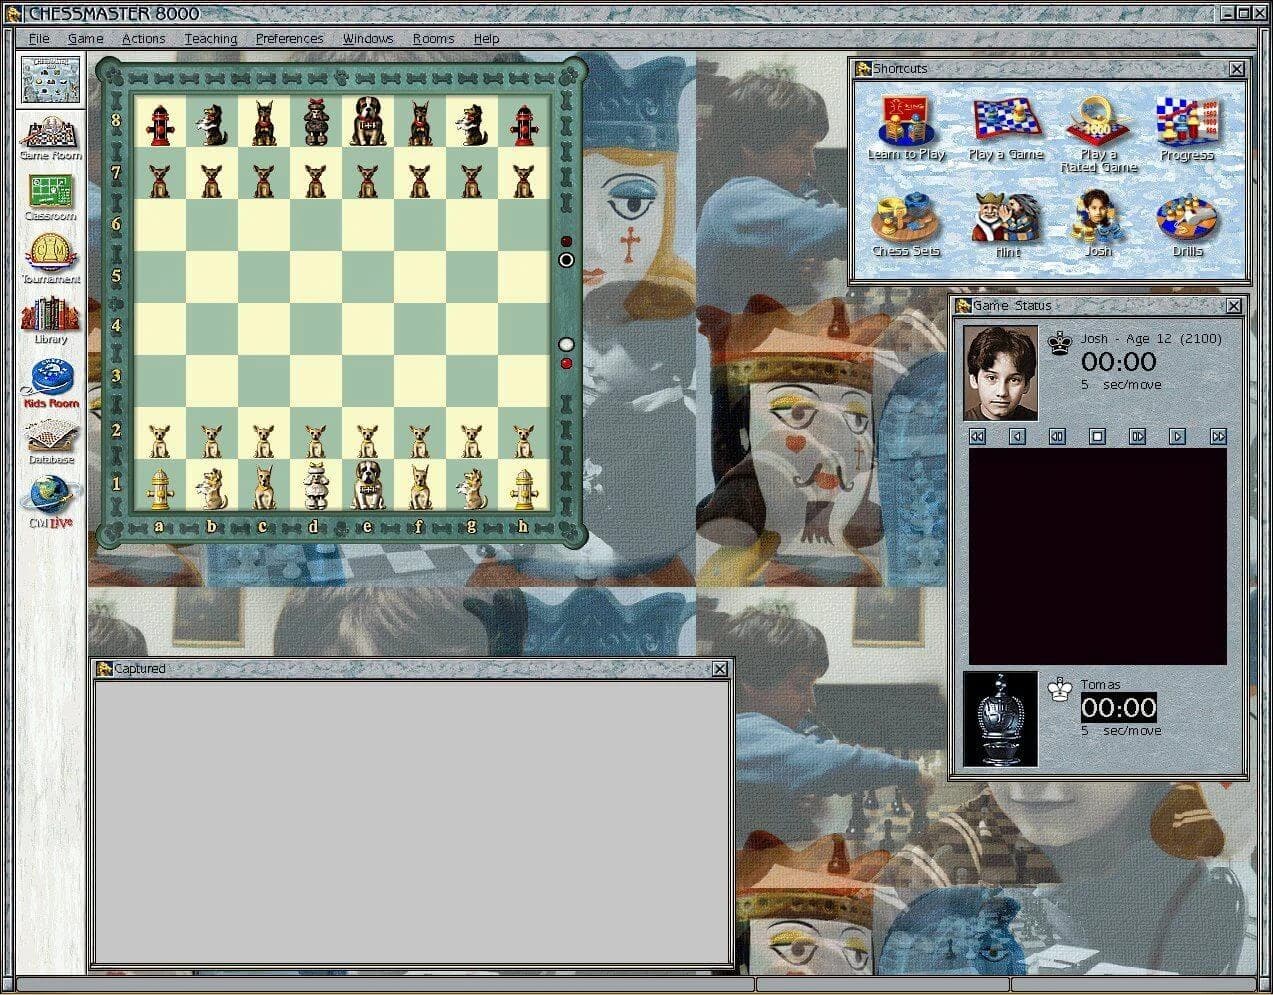This screenshot has width=1273, height=995.
Task: Open the Learn to Play shortcut
Action: tap(906, 128)
